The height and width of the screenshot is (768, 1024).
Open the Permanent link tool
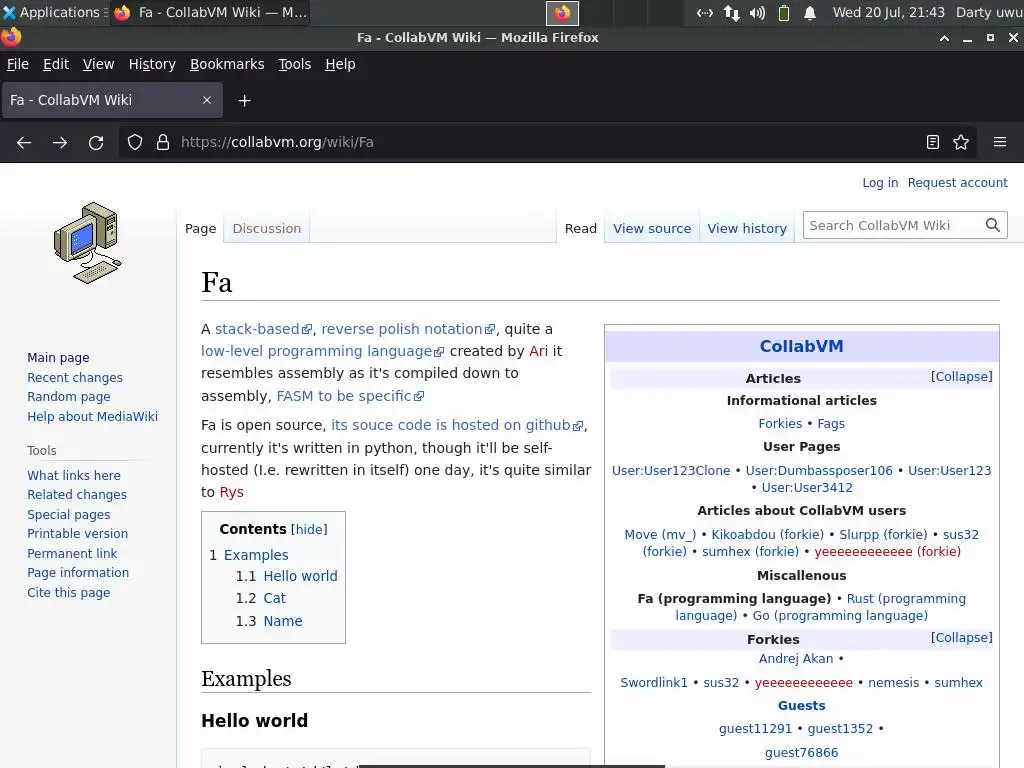click(x=72, y=554)
